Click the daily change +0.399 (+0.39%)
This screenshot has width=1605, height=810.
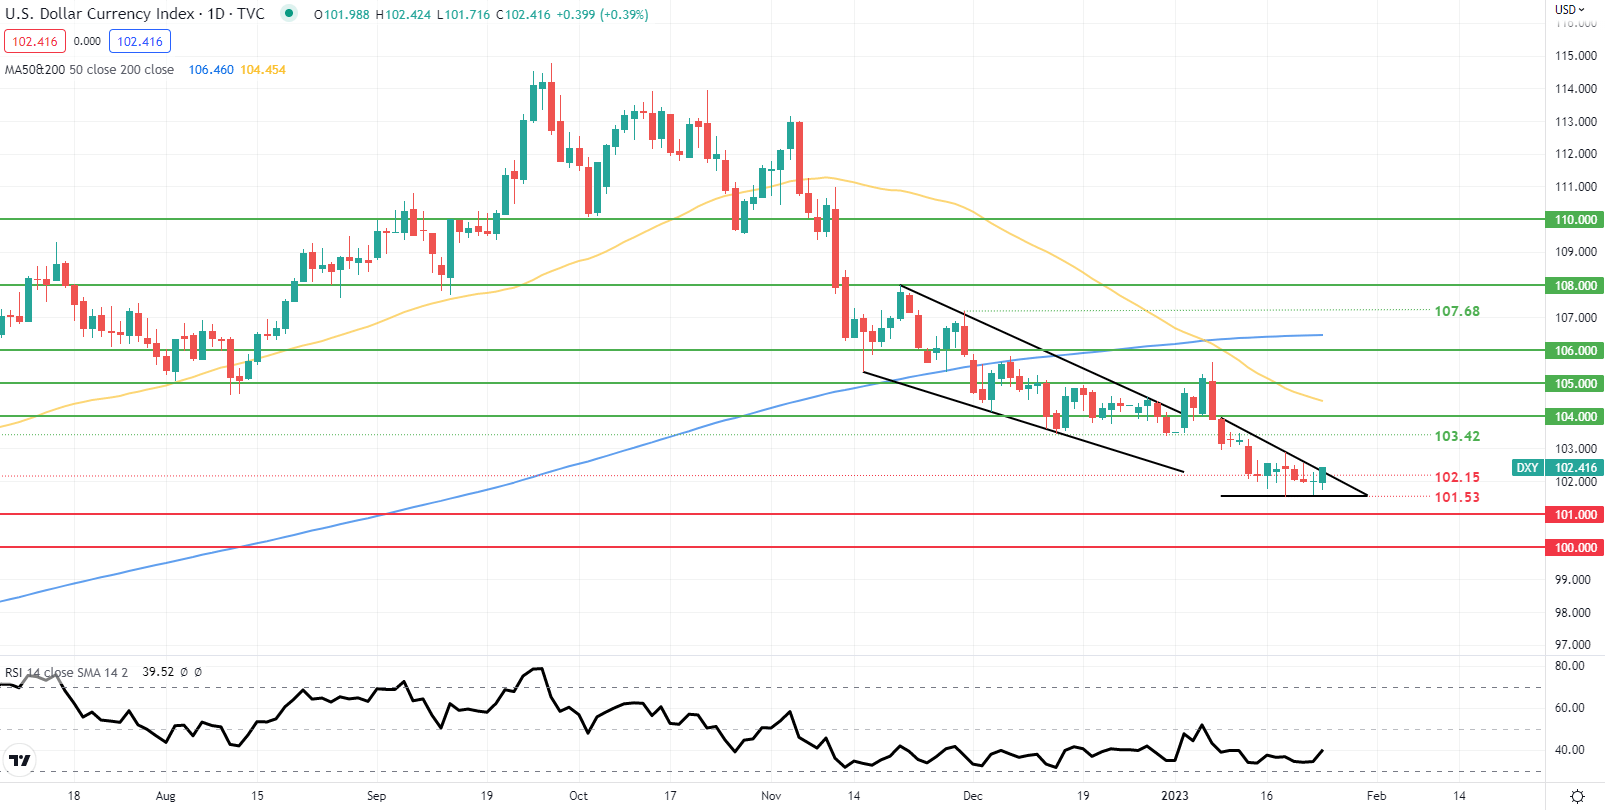point(602,15)
